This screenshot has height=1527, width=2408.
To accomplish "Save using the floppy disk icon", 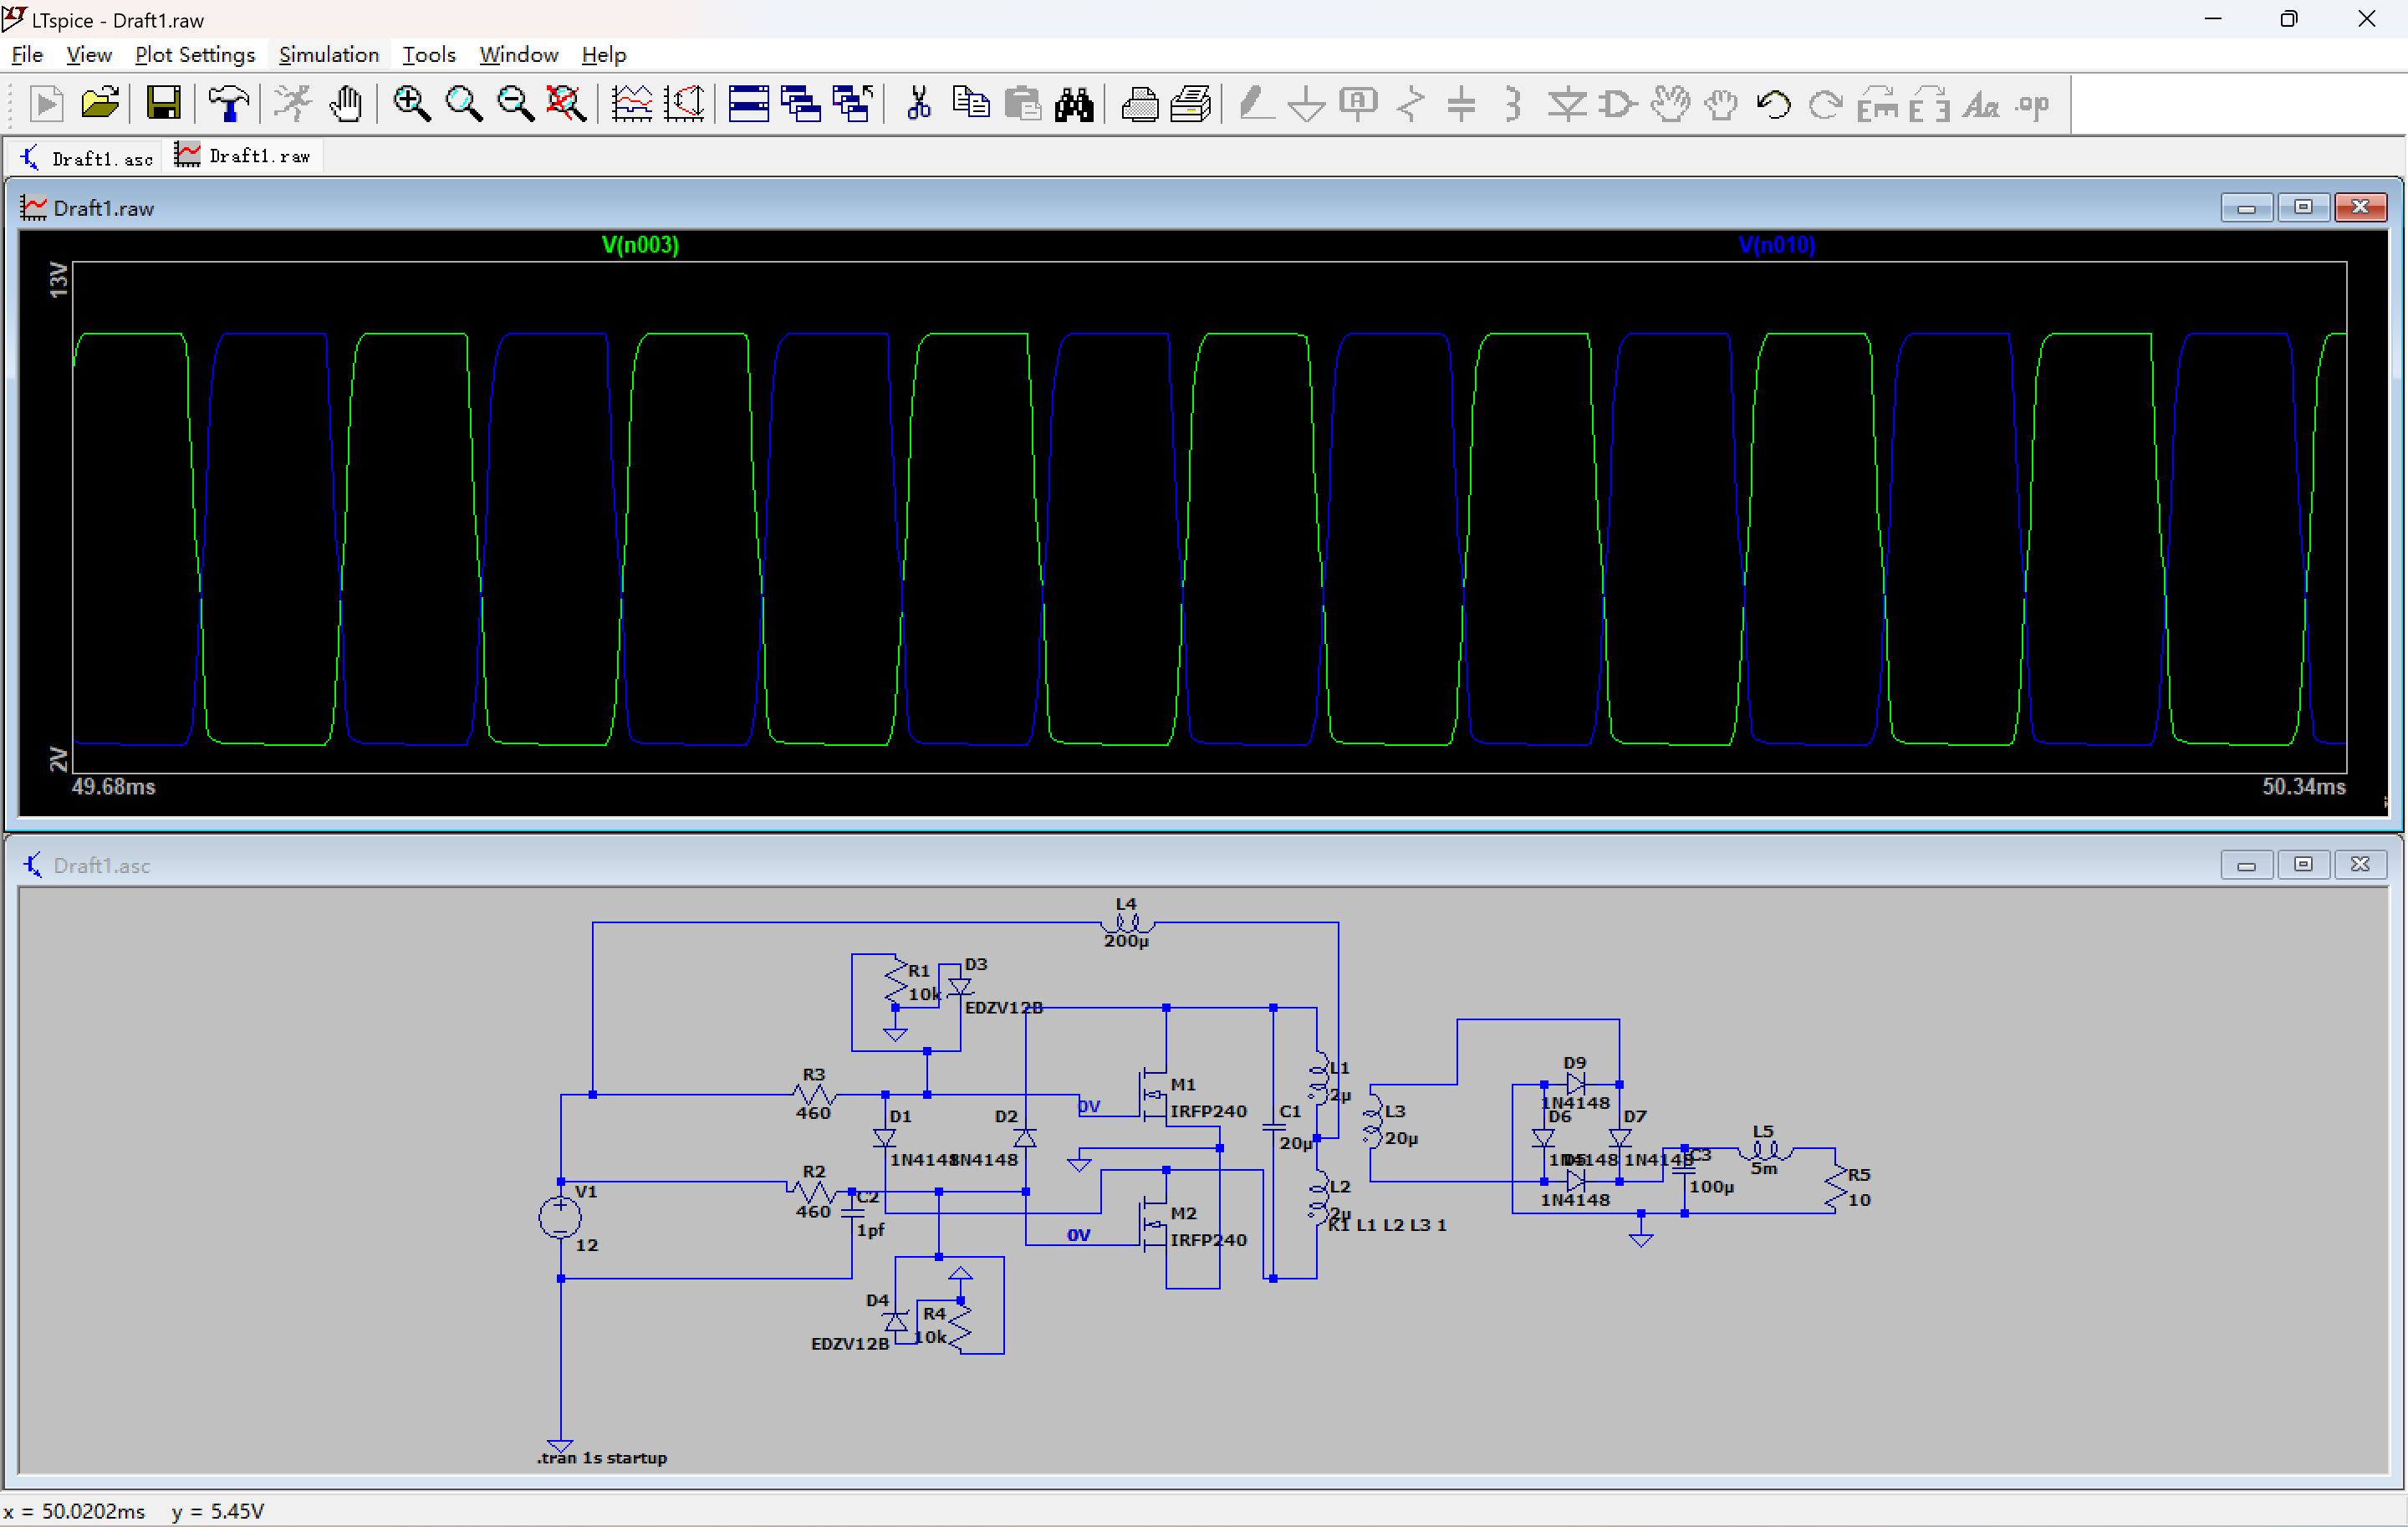I will (x=163, y=103).
